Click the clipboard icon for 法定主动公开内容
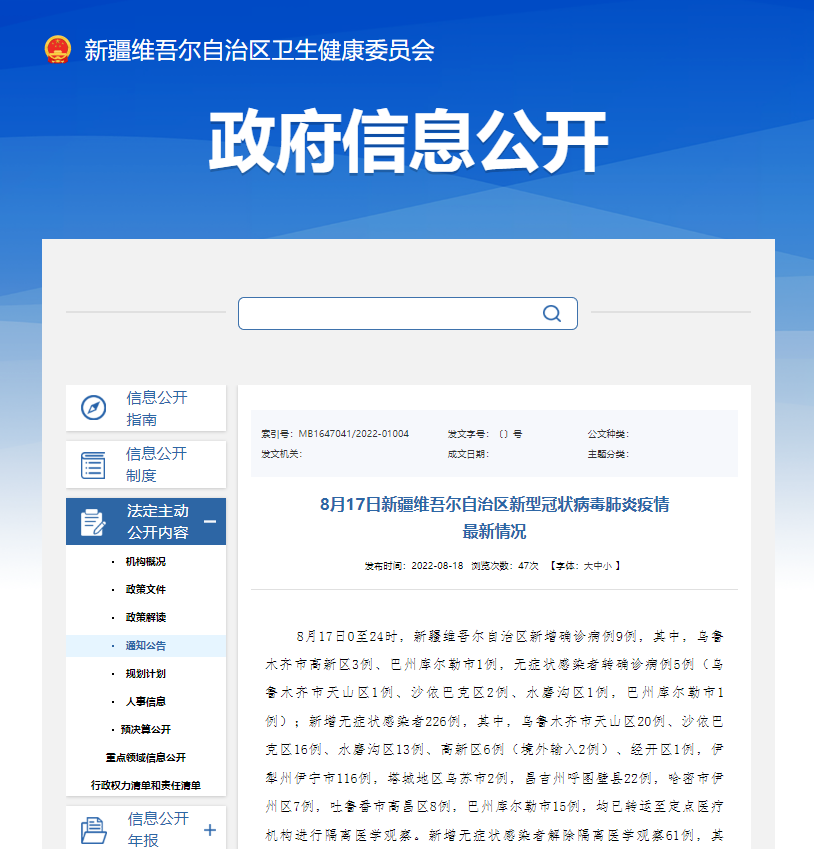Viewport: 814px width, 849px height. (93, 522)
